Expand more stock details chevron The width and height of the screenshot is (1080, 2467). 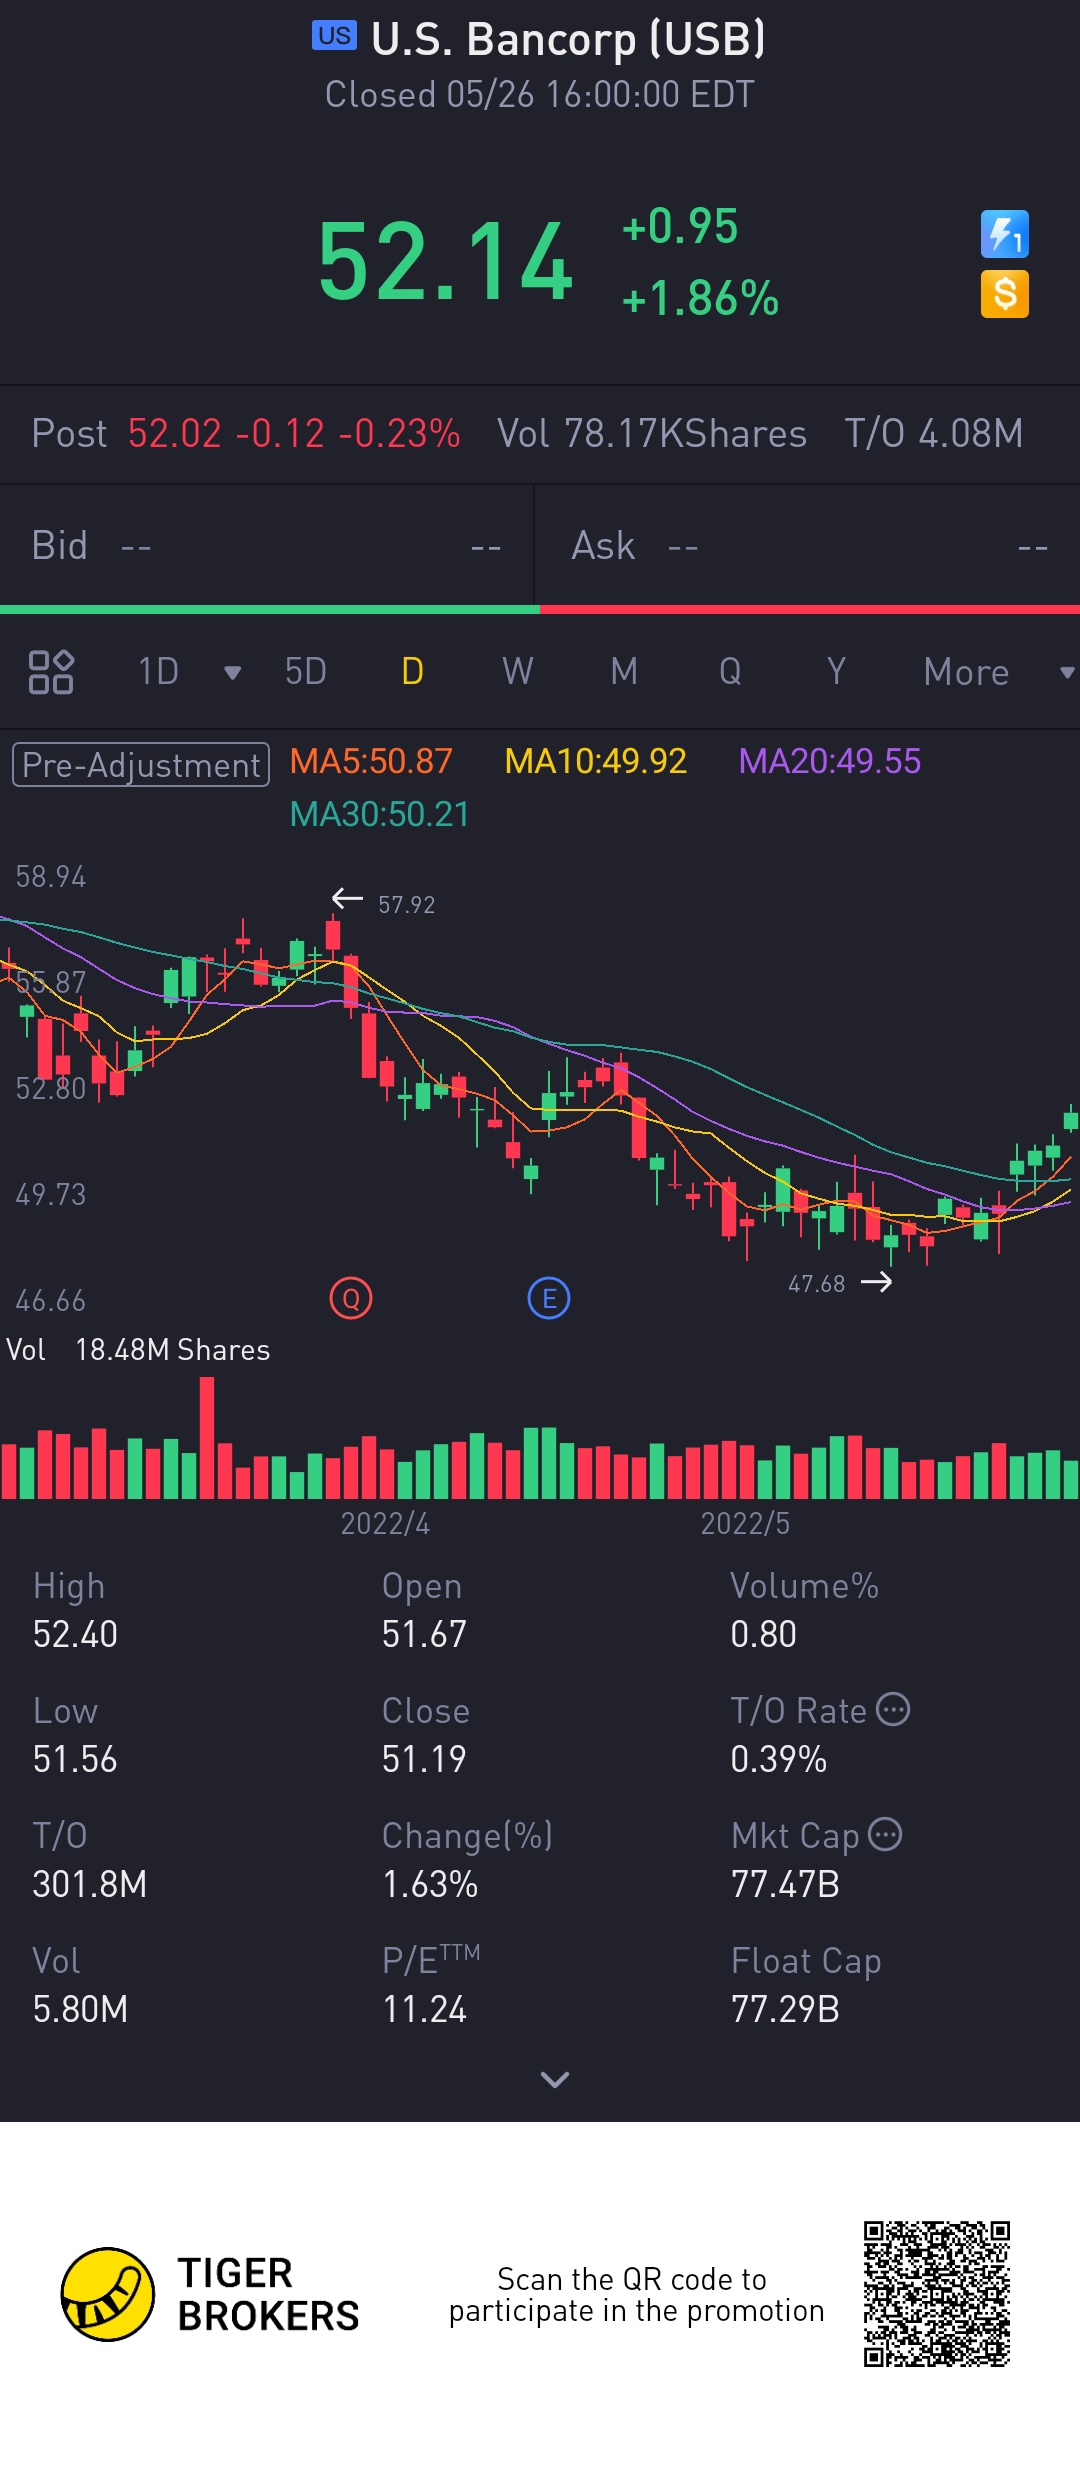click(x=554, y=2079)
